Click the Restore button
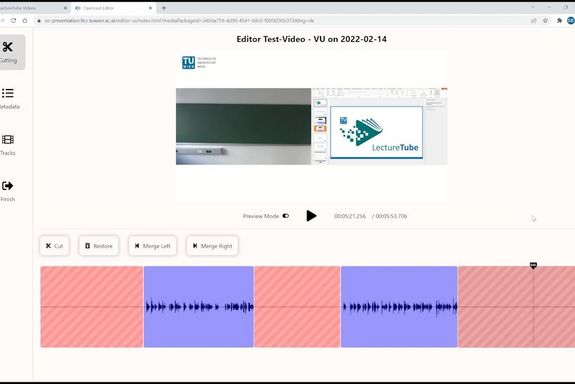575x384 pixels. tap(99, 246)
